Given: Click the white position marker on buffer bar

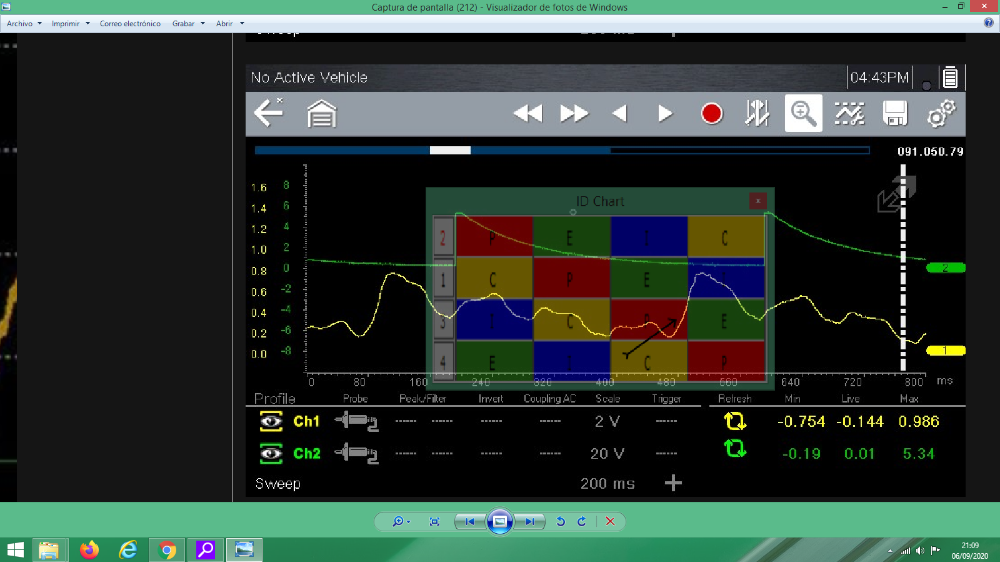Looking at the screenshot, I should pyautogui.click(x=450, y=150).
